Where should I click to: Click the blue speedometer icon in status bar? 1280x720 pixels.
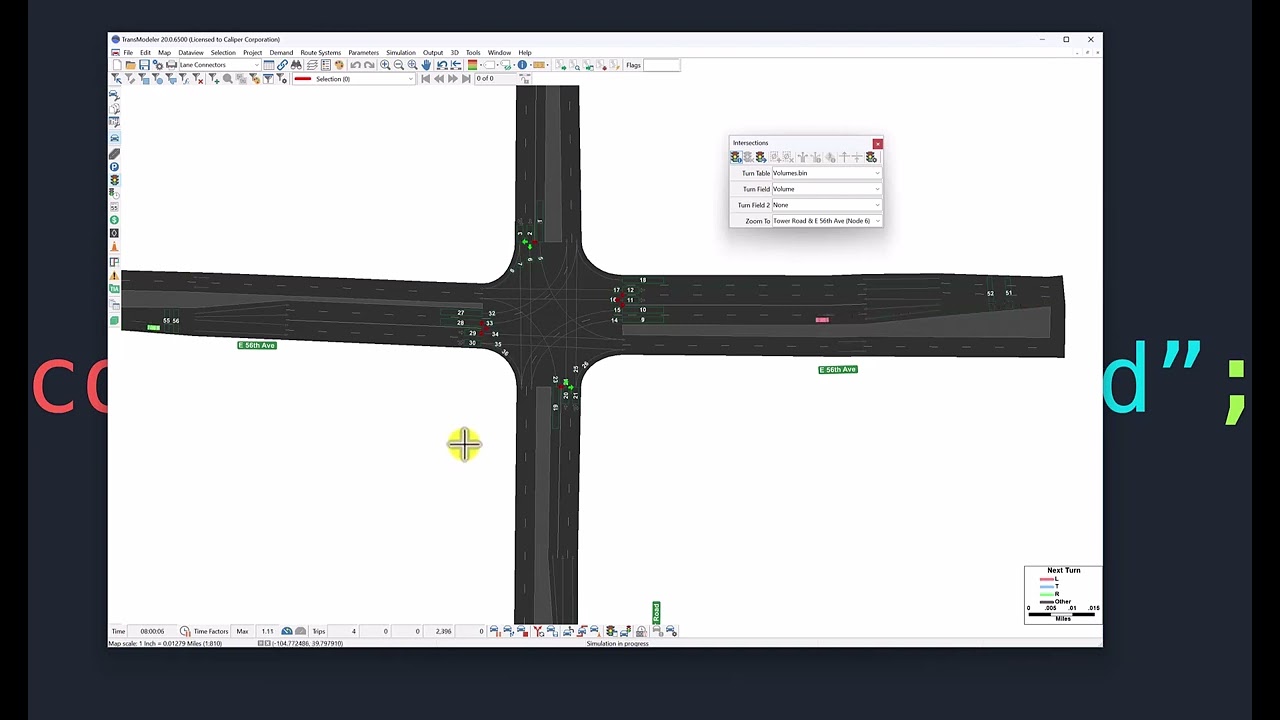click(x=287, y=631)
